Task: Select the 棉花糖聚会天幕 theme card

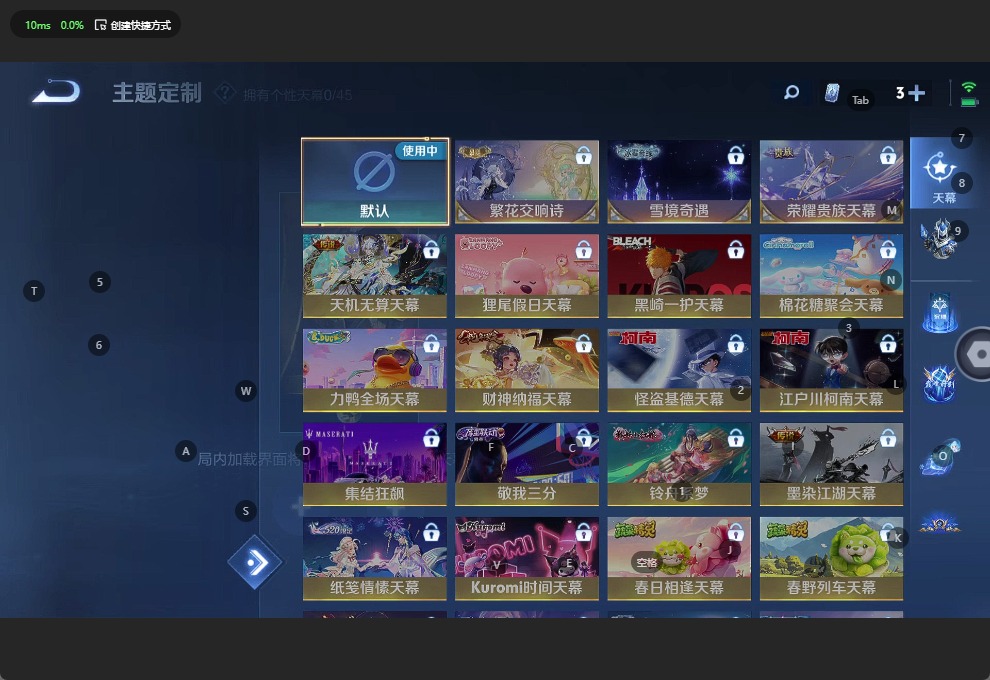Action: (x=832, y=275)
